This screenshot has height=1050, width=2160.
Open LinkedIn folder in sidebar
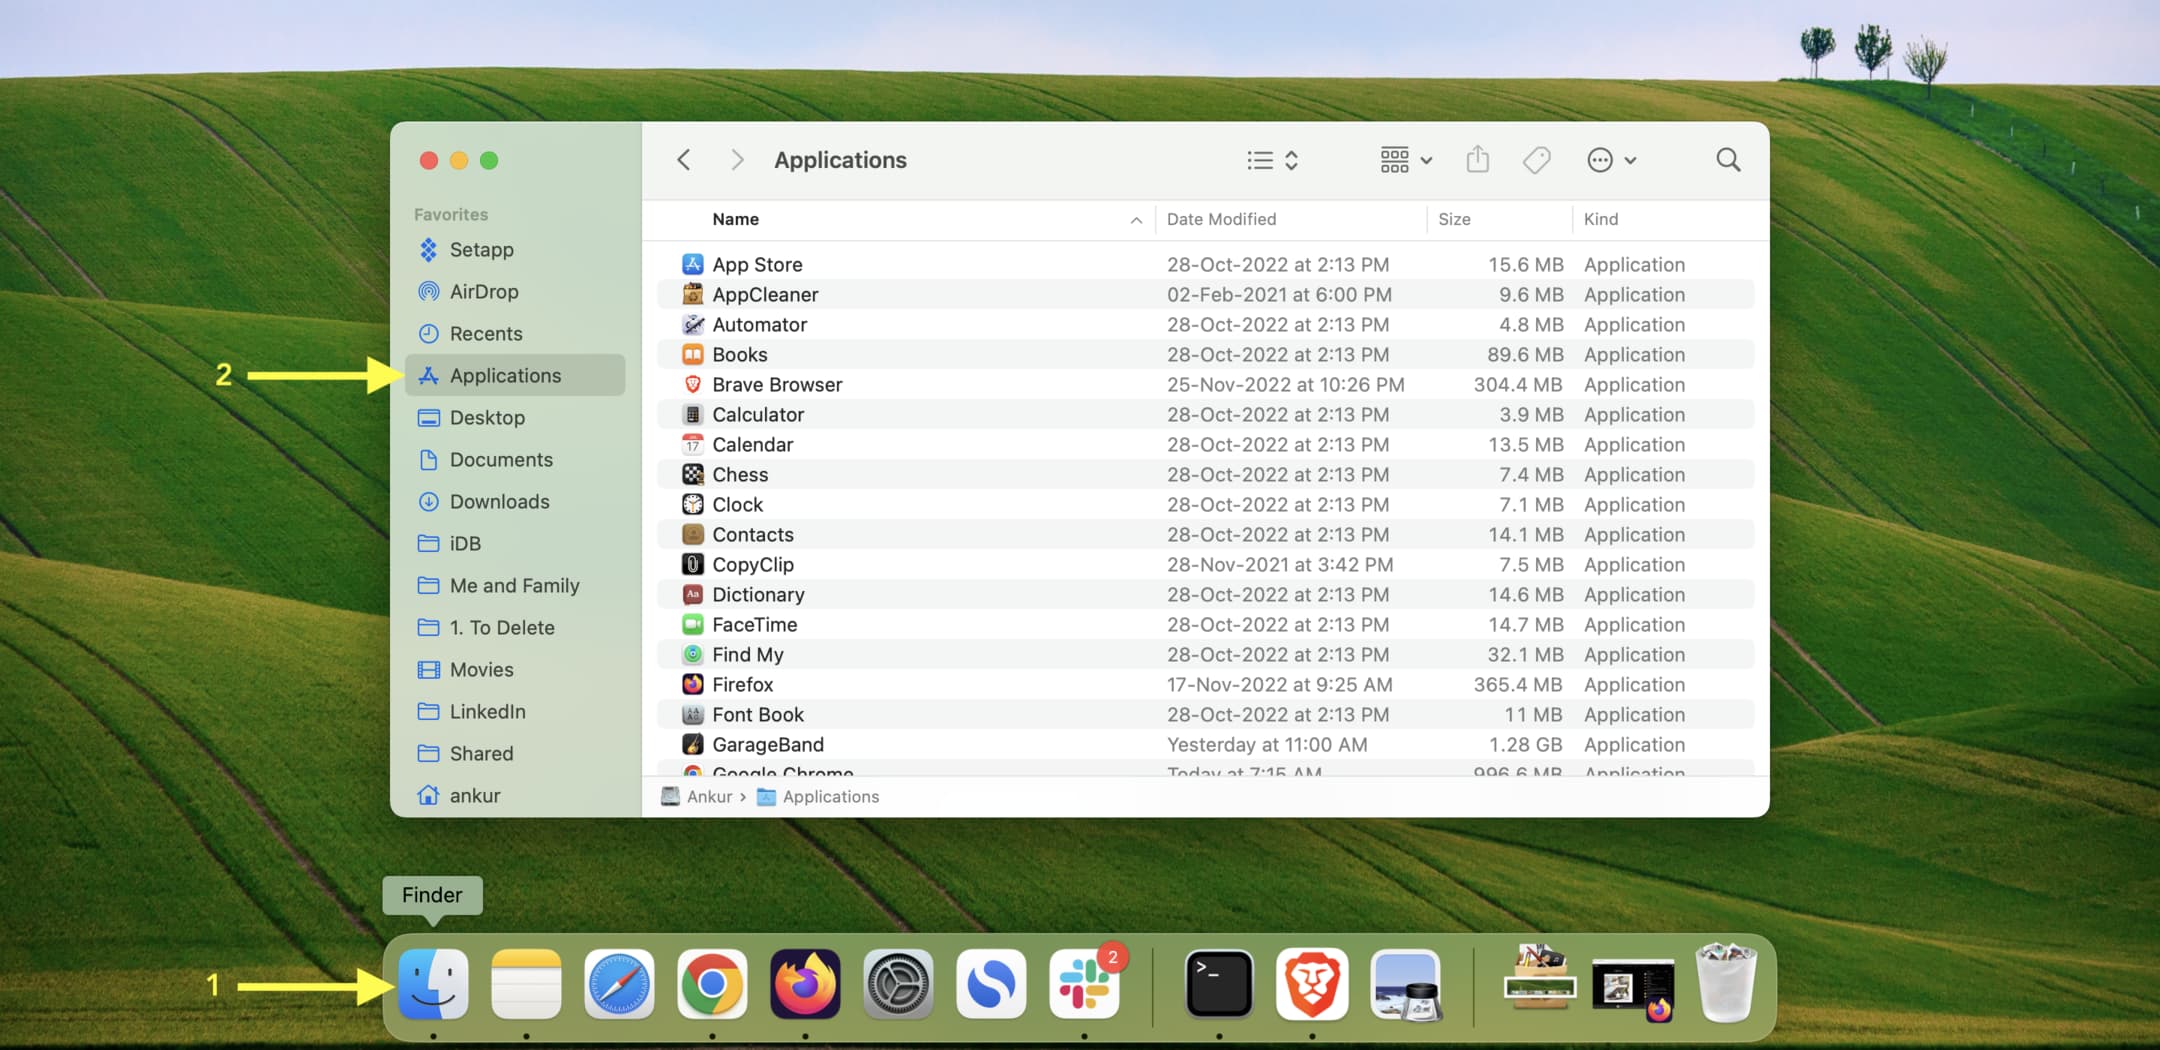coord(515,711)
